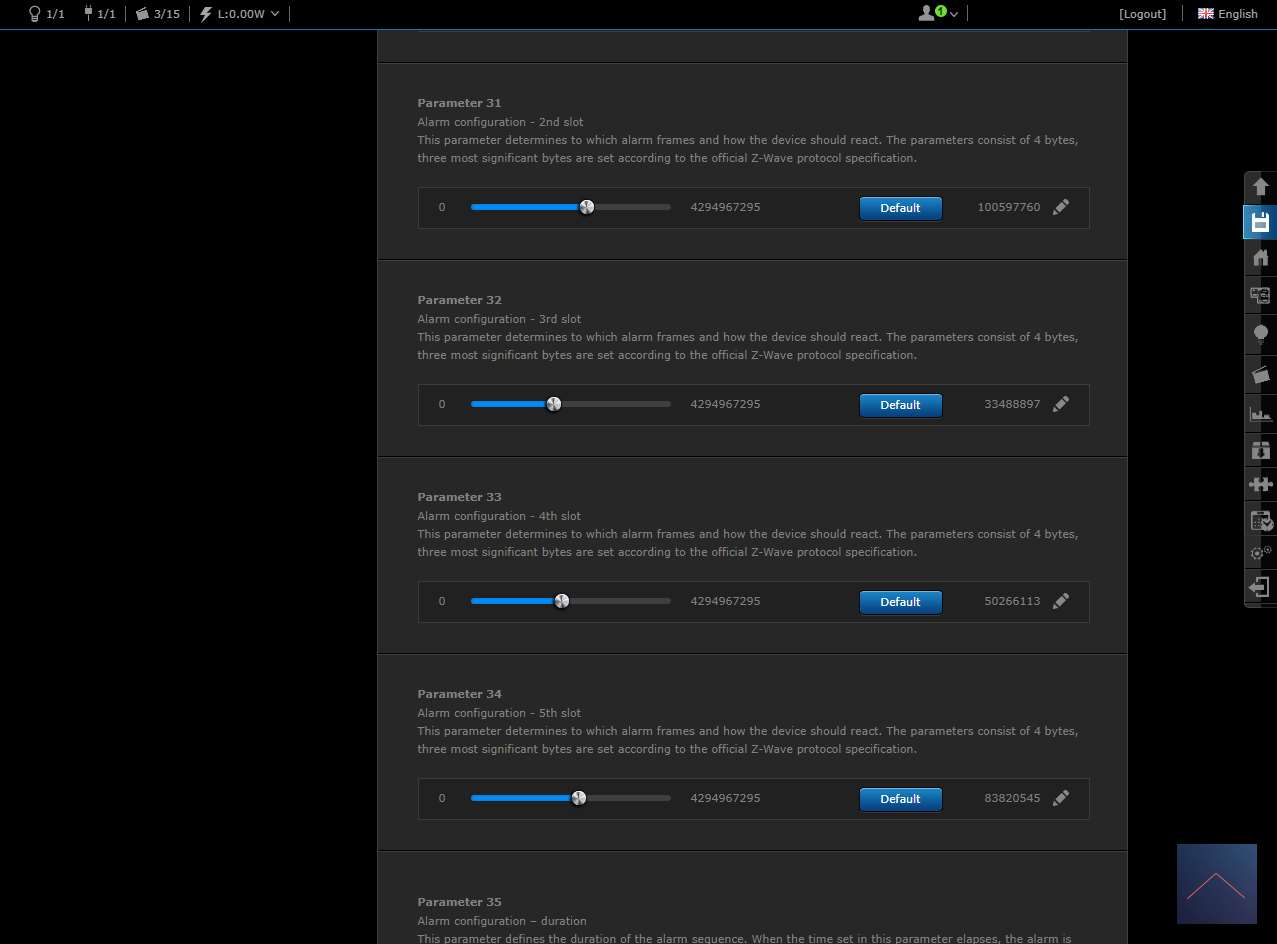Screen dimensions: 1277x944
Task: Click the Logout link
Action: pos(1142,14)
